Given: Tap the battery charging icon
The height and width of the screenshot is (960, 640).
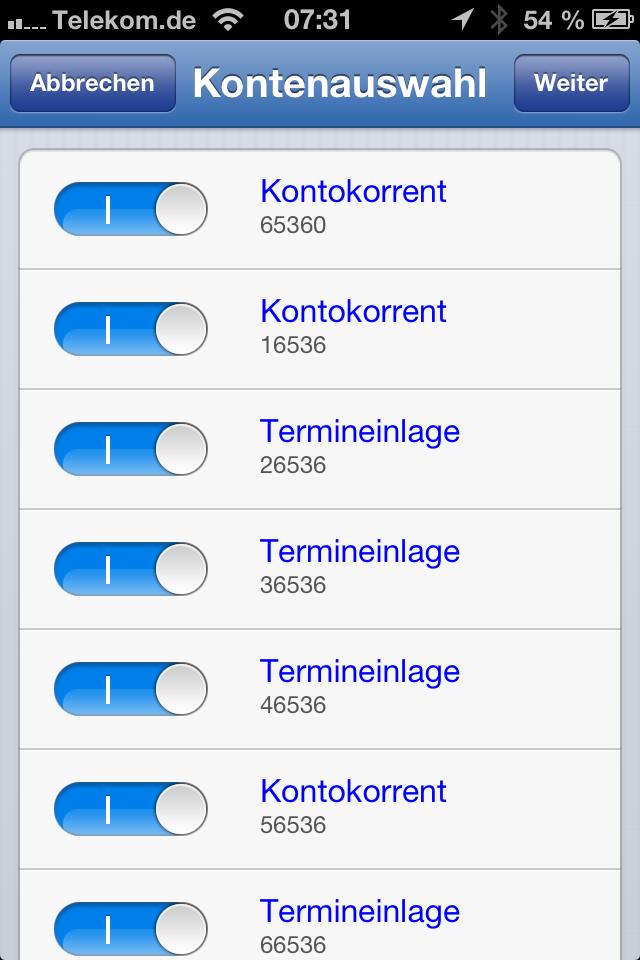Looking at the screenshot, I should 612,20.
